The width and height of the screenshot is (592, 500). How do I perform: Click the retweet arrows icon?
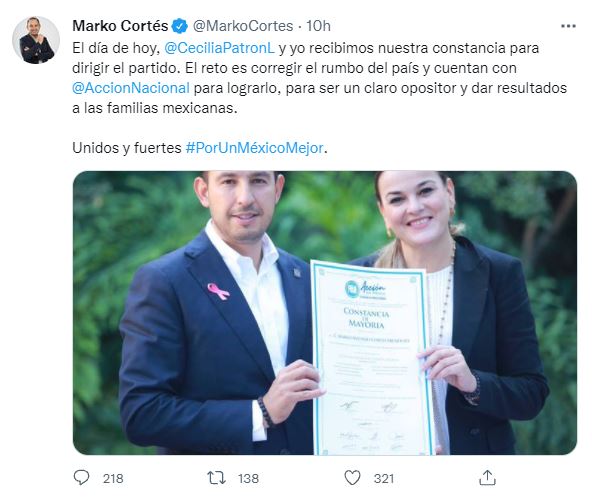(216, 478)
